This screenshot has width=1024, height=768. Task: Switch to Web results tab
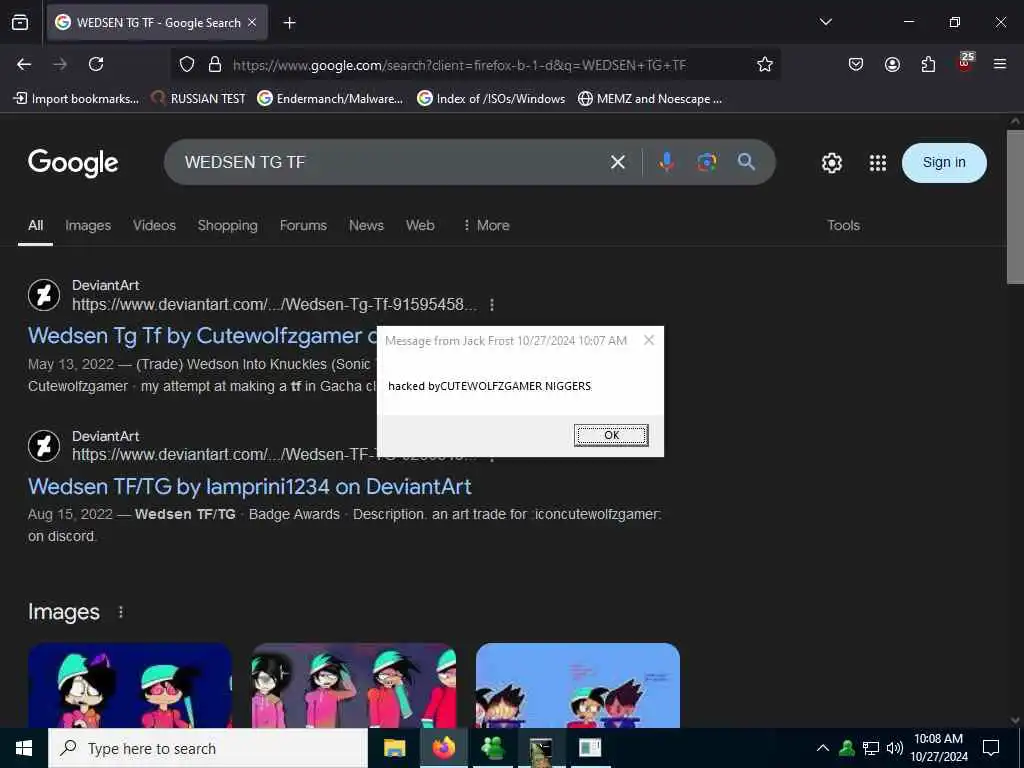(x=420, y=225)
